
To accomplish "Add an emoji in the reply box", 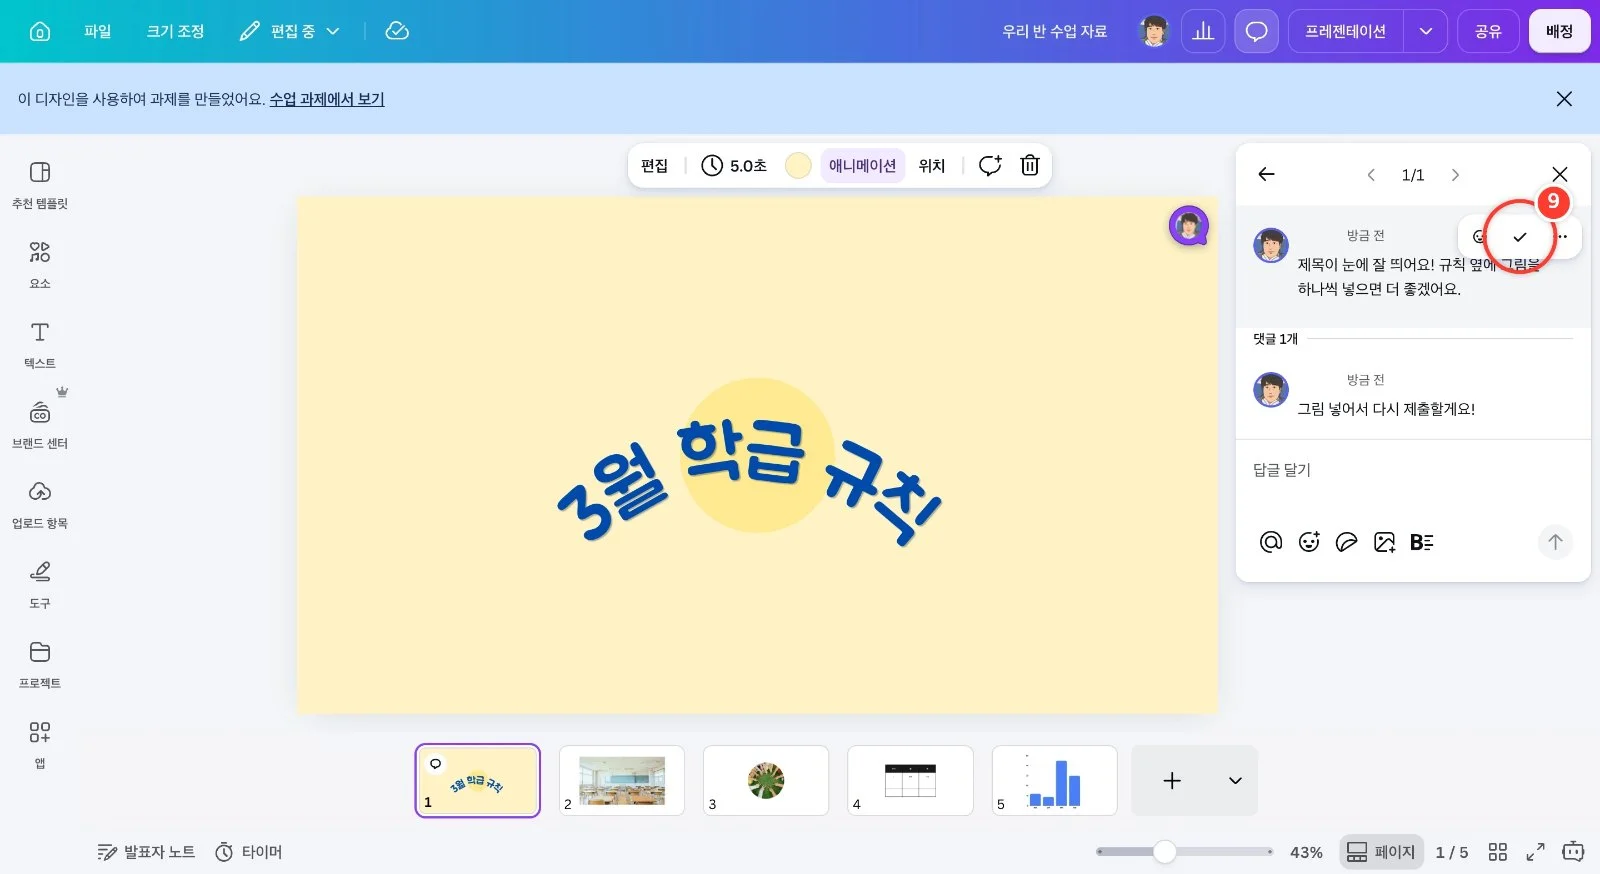I will [x=1309, y=542].
